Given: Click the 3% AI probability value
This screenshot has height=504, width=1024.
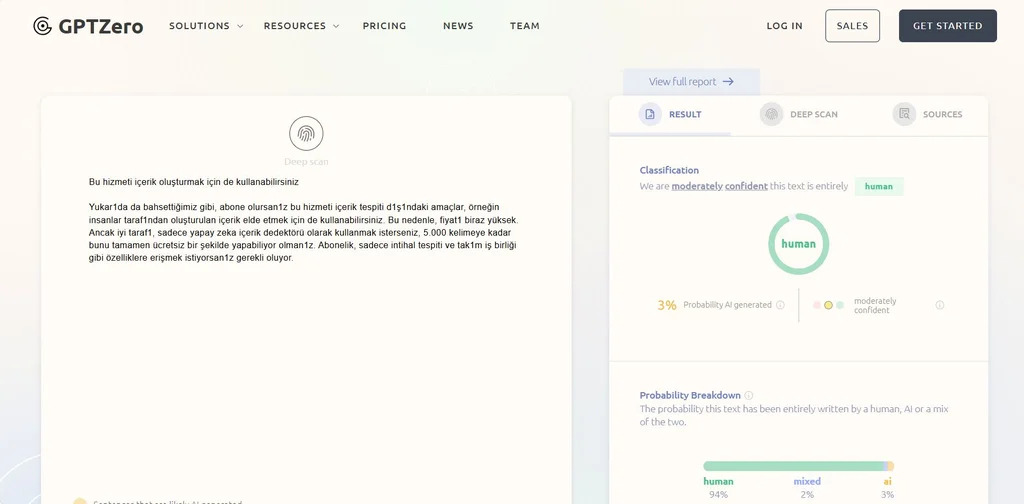Looking at the screenshot, I should 667,305.
